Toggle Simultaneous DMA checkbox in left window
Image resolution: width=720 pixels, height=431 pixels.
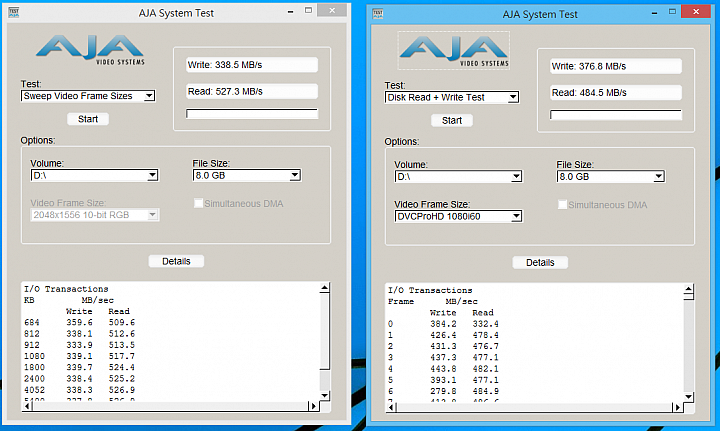pyautogui.click(x=198, y=203)
